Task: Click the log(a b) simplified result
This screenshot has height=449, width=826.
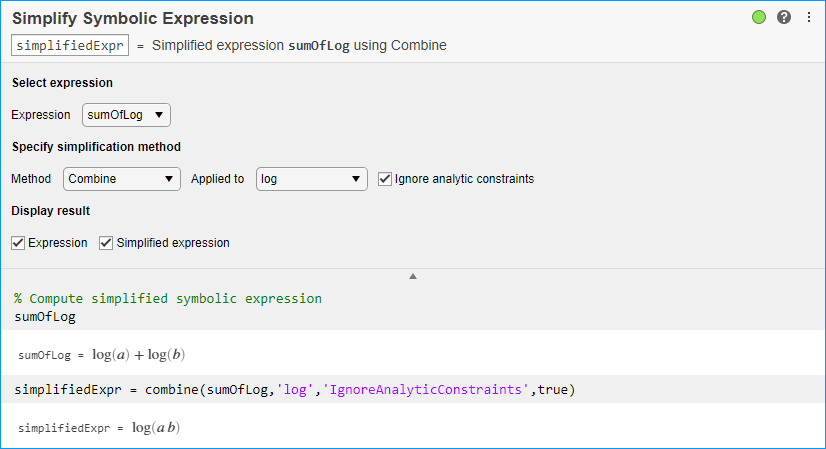Action: pyautogui.click(x=156, y=427)
